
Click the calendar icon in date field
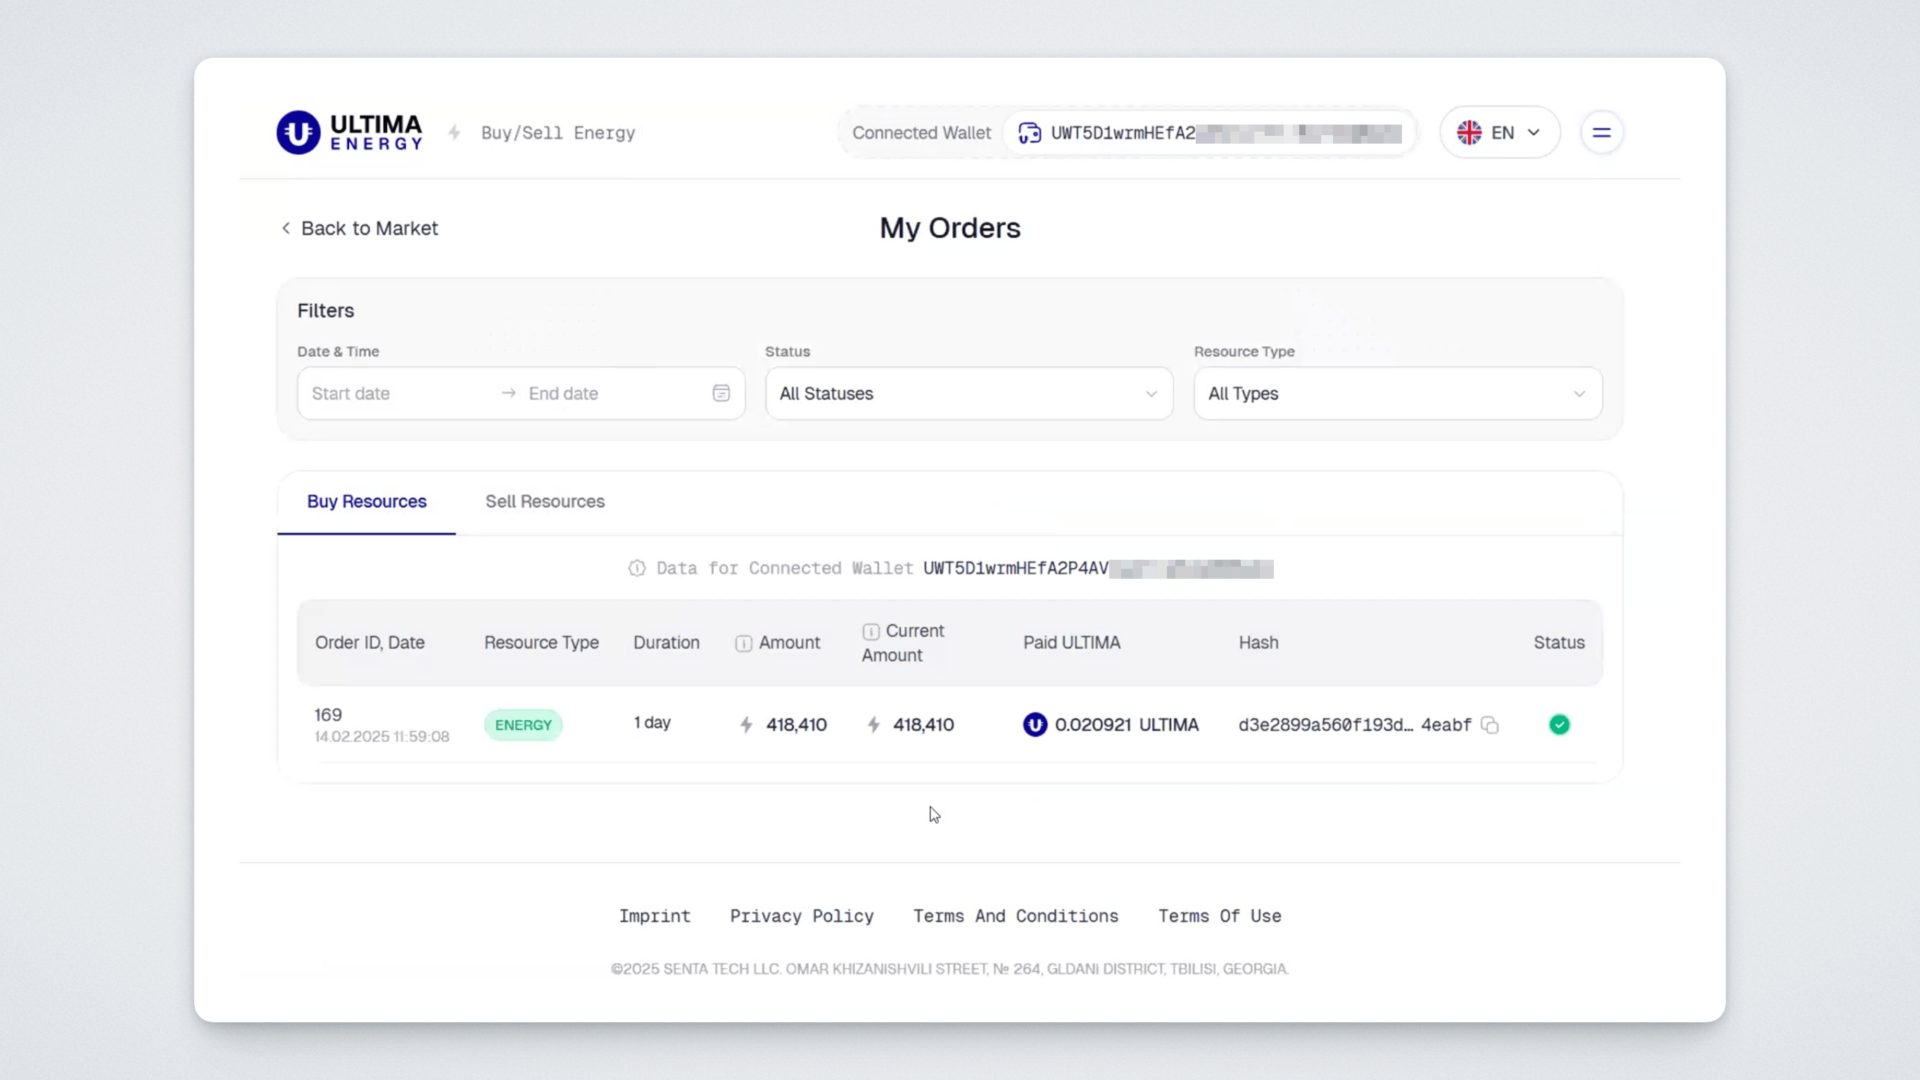point(721,393)
